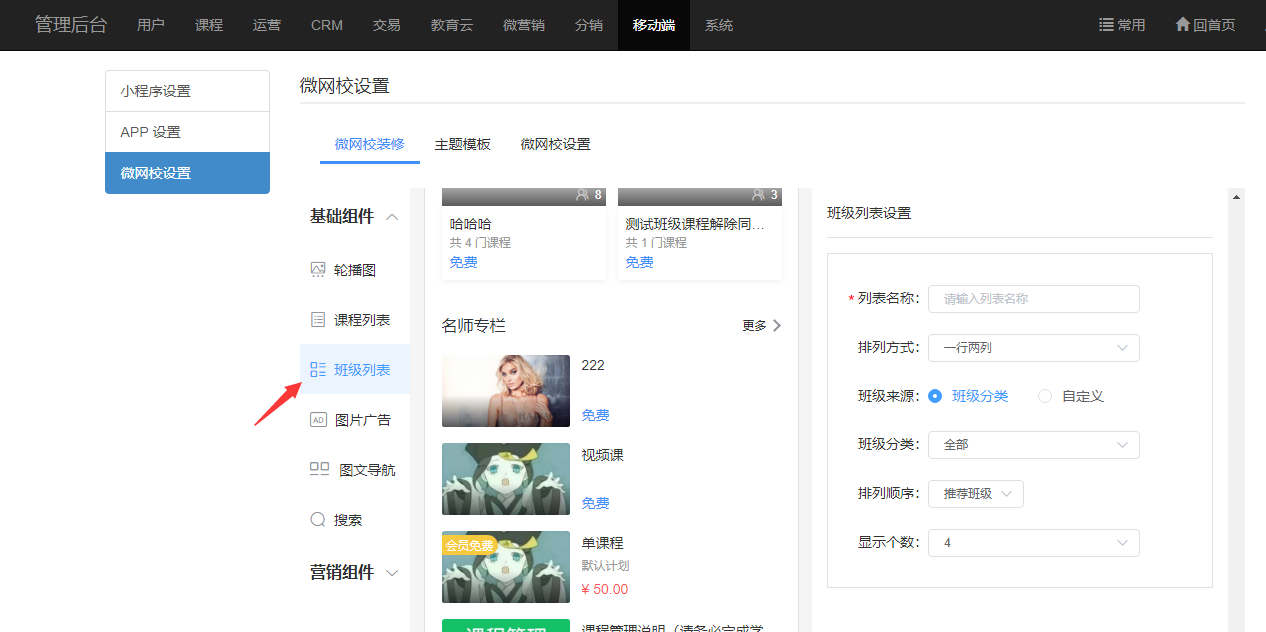
Task: Click 更多 link in 名师专栏
Action: click(x=761, y=326)
